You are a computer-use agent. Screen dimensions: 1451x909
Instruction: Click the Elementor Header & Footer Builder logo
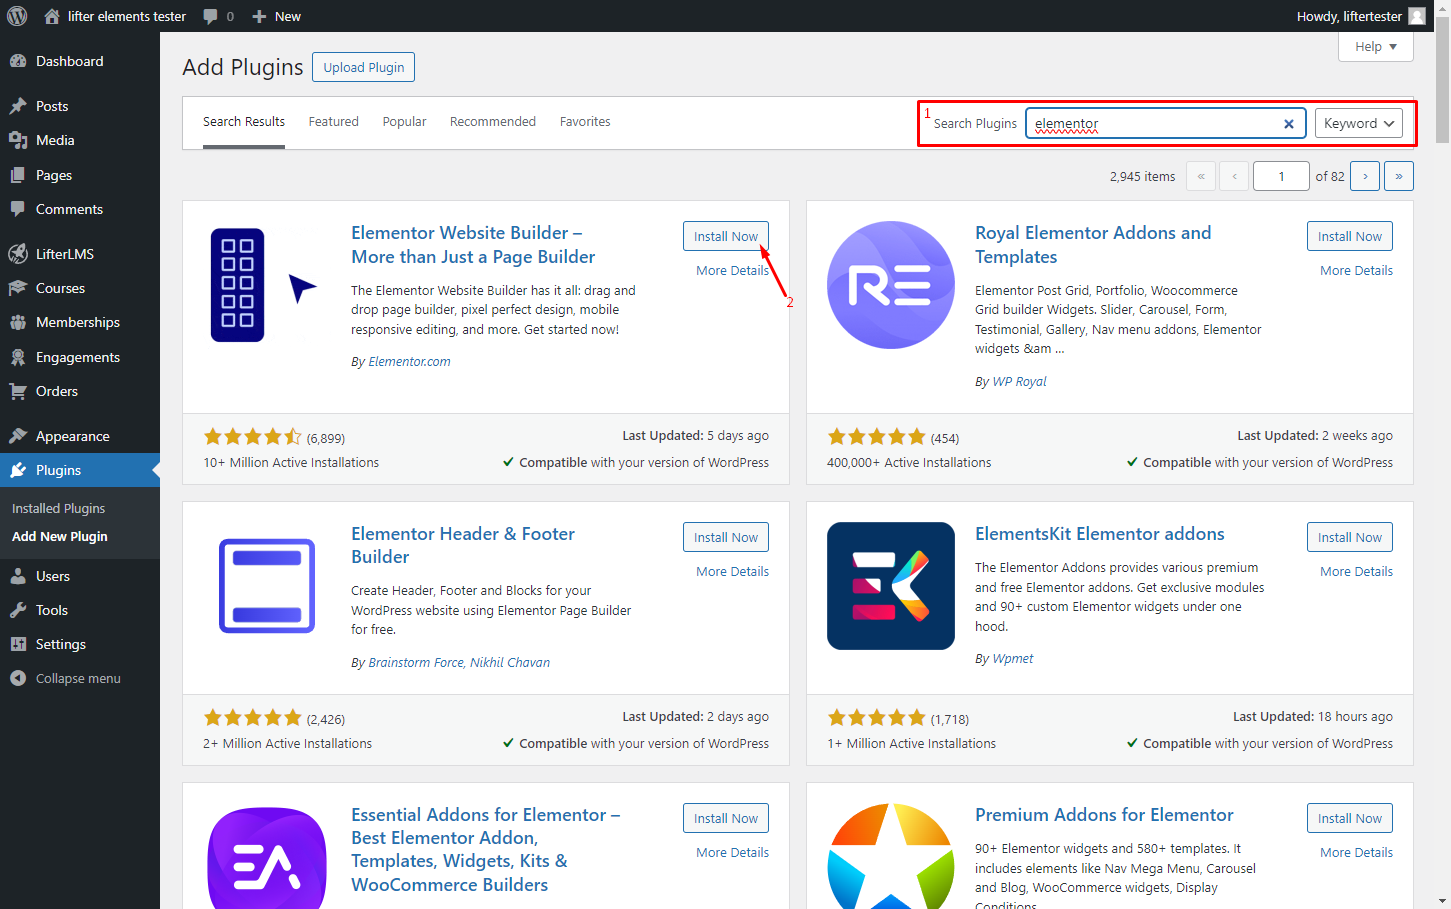click(267, 586)
